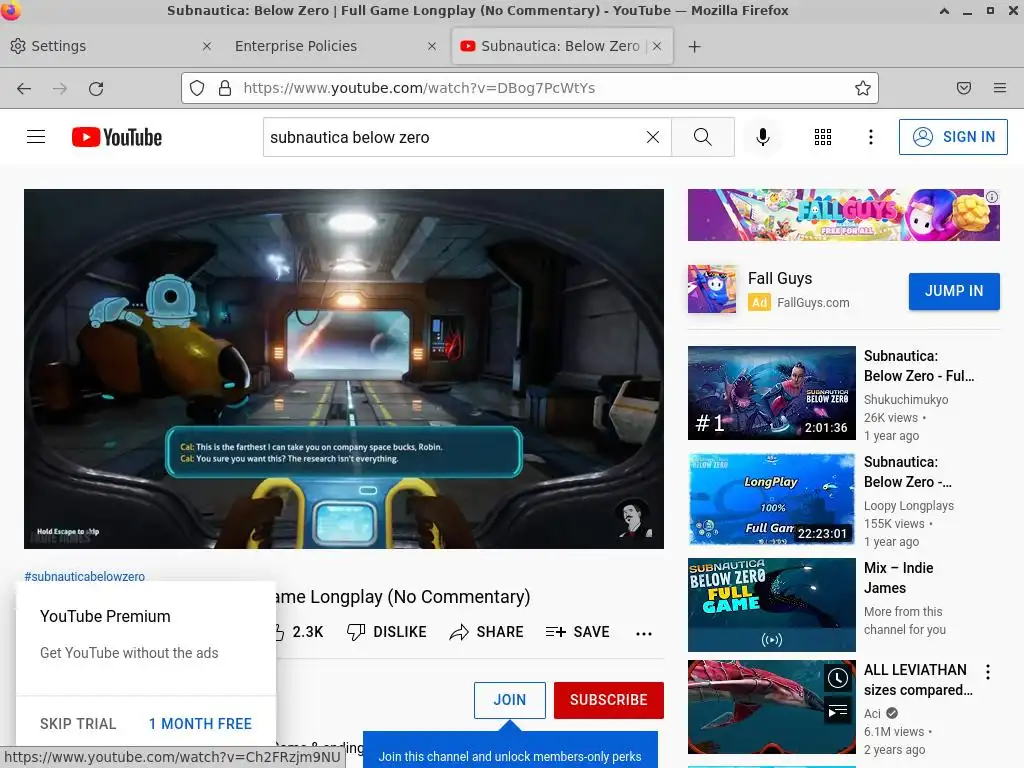Choose SKIP TRIAL in Premium popup

click(x=78, y=724)
